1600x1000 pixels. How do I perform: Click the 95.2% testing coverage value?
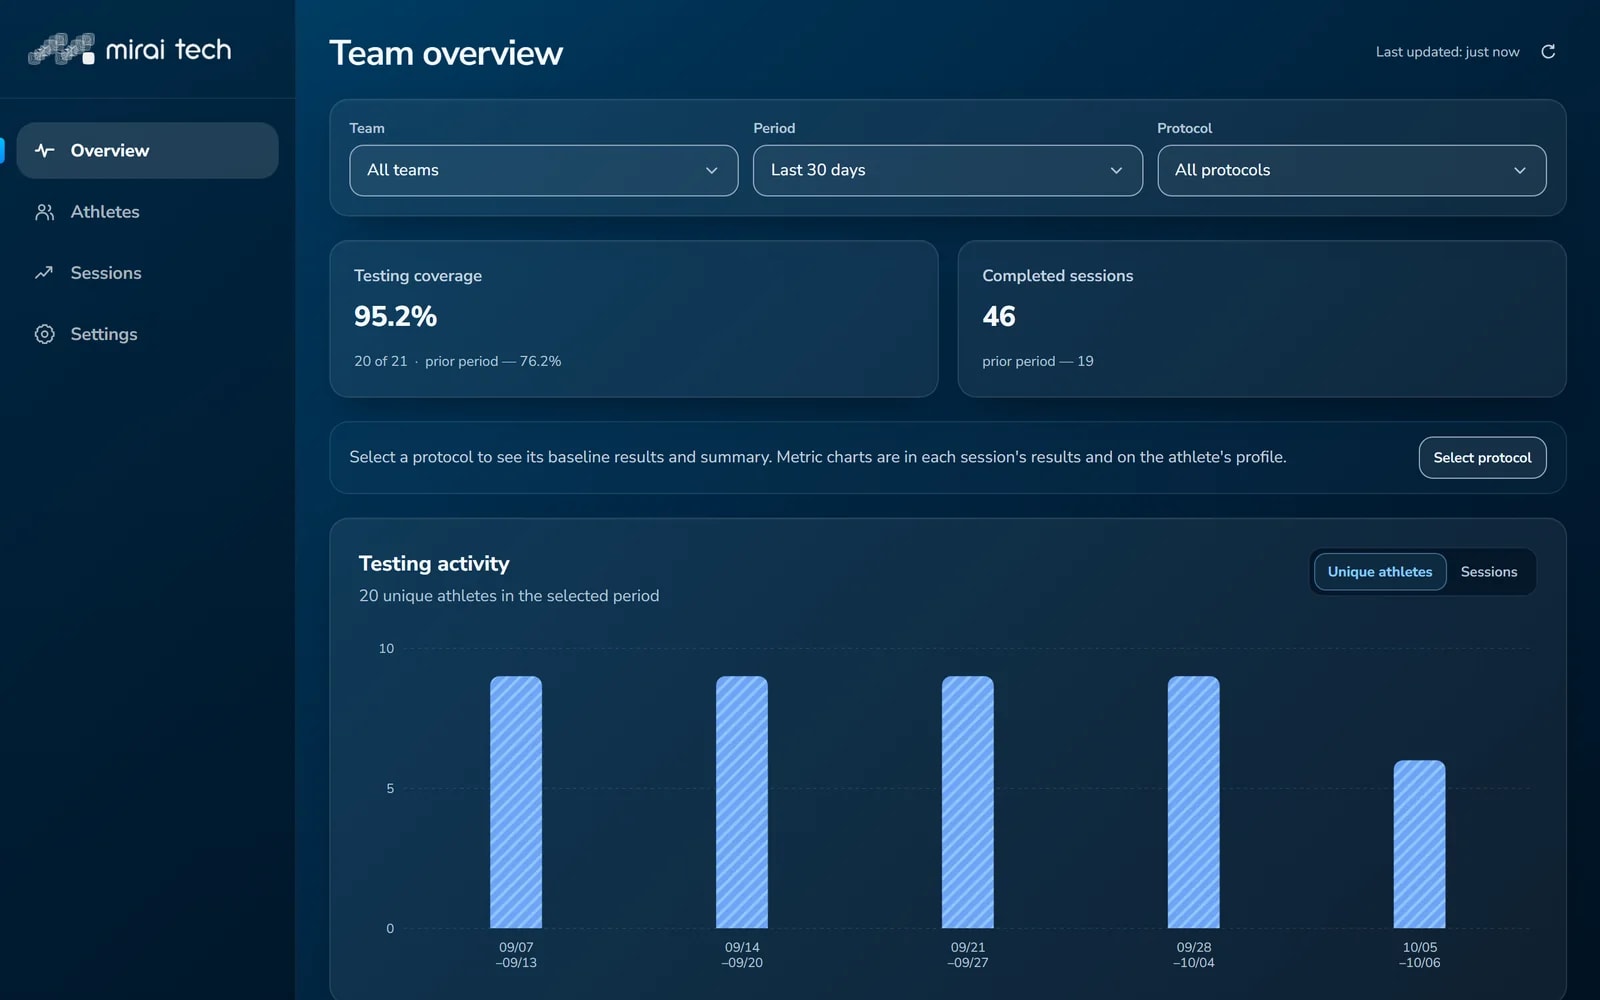(395, 317)
